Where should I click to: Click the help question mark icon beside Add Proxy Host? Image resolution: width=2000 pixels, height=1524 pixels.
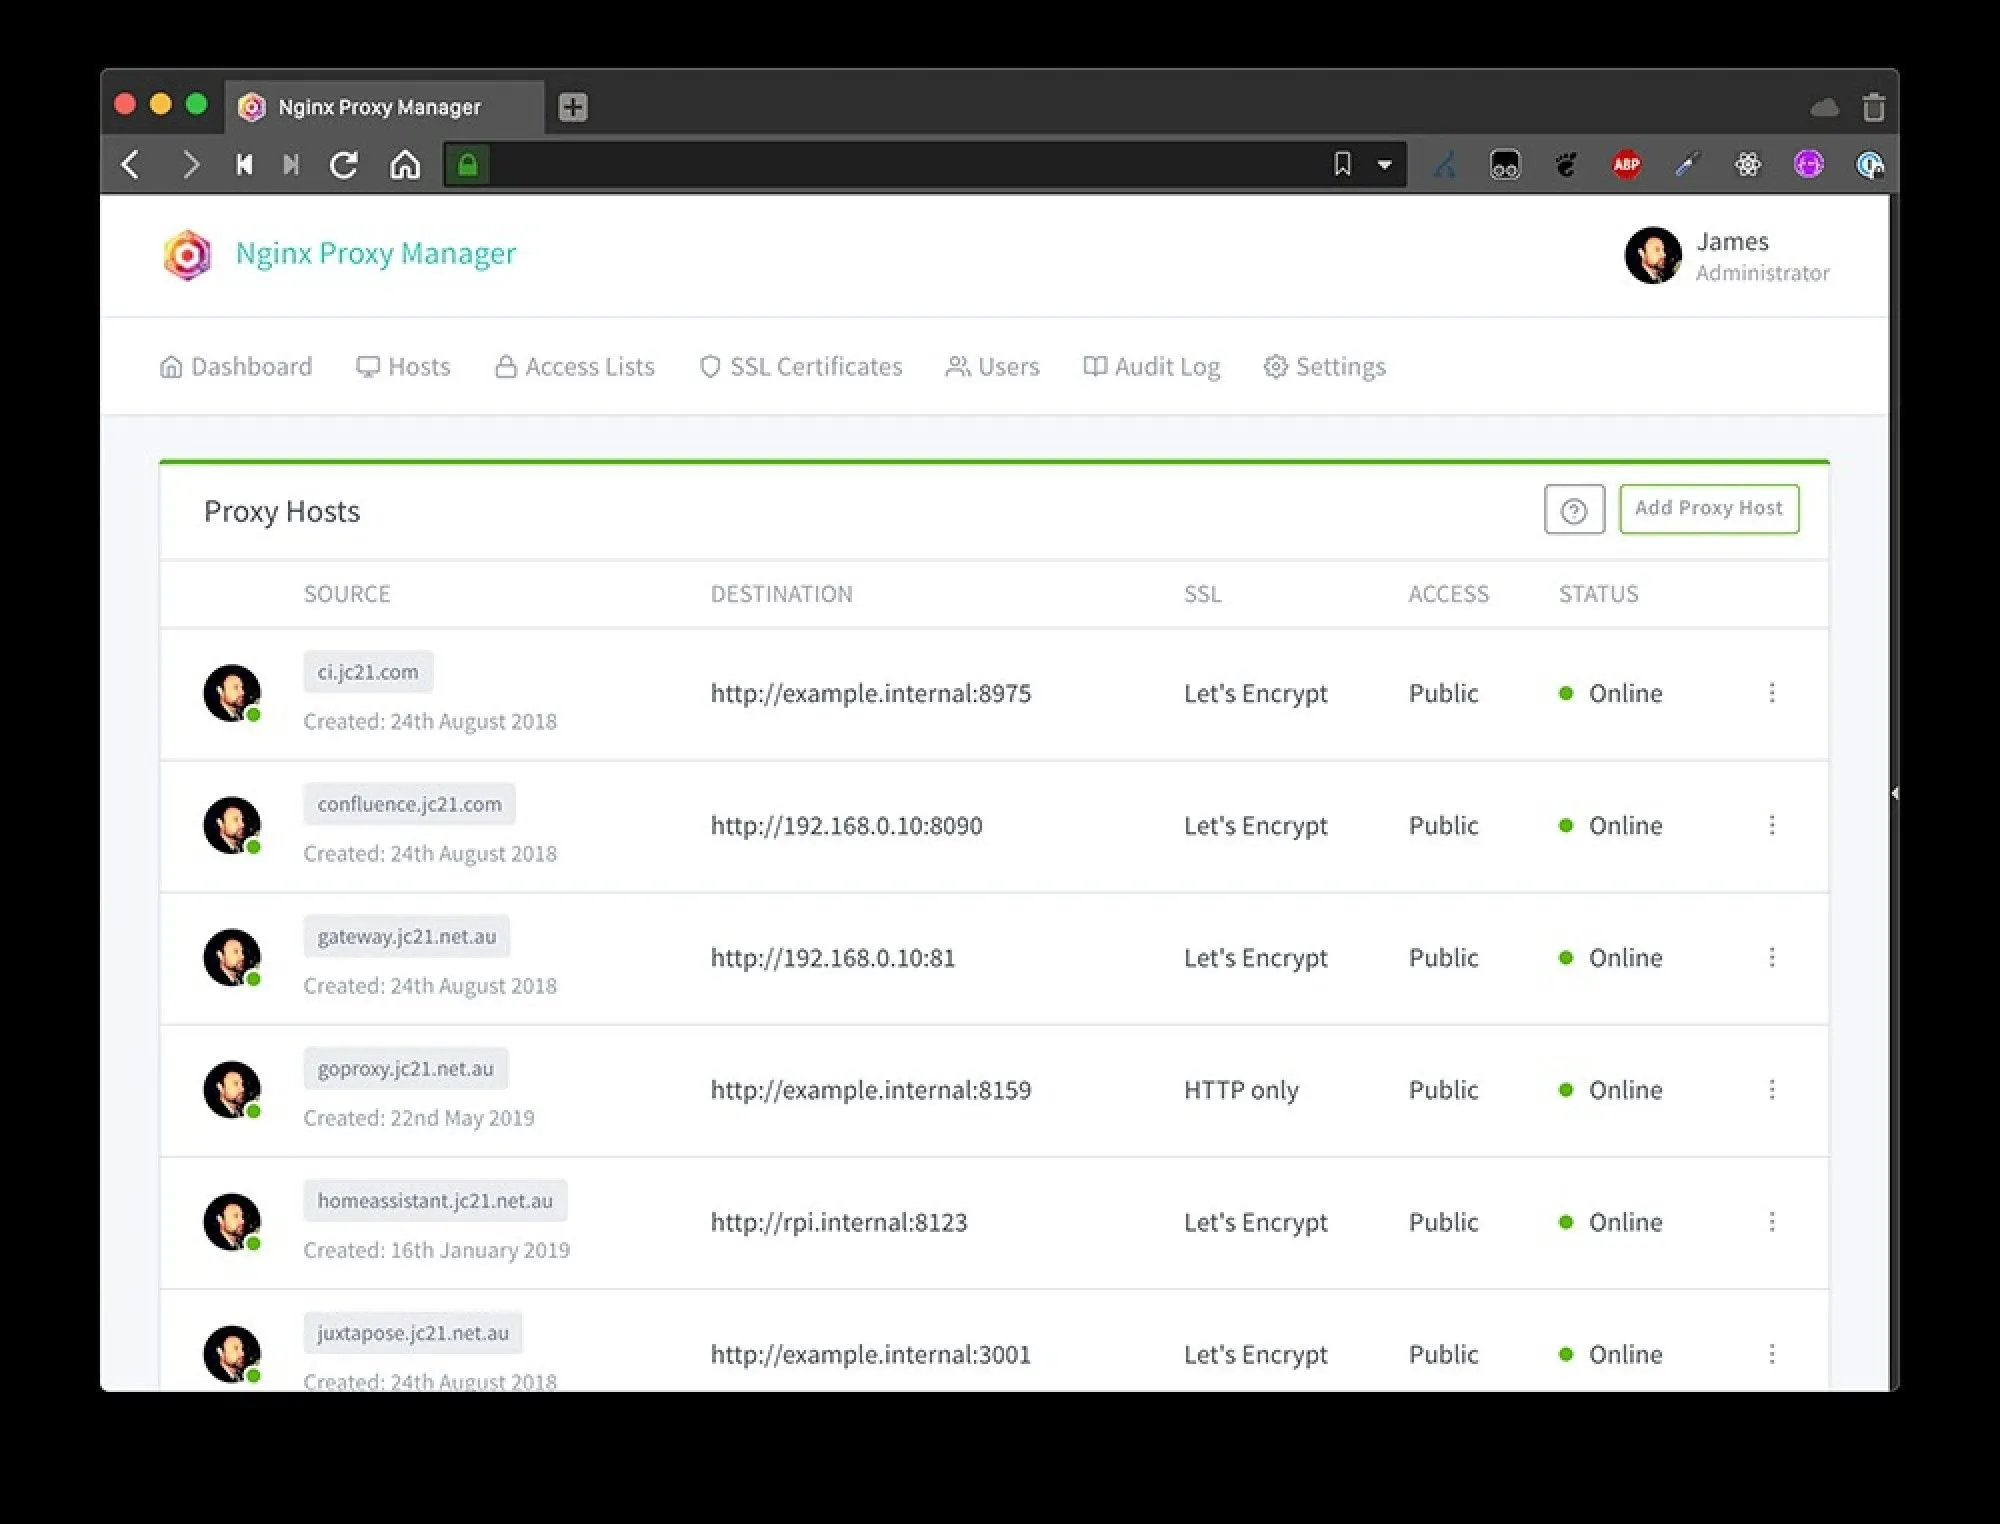[1574, 509]
